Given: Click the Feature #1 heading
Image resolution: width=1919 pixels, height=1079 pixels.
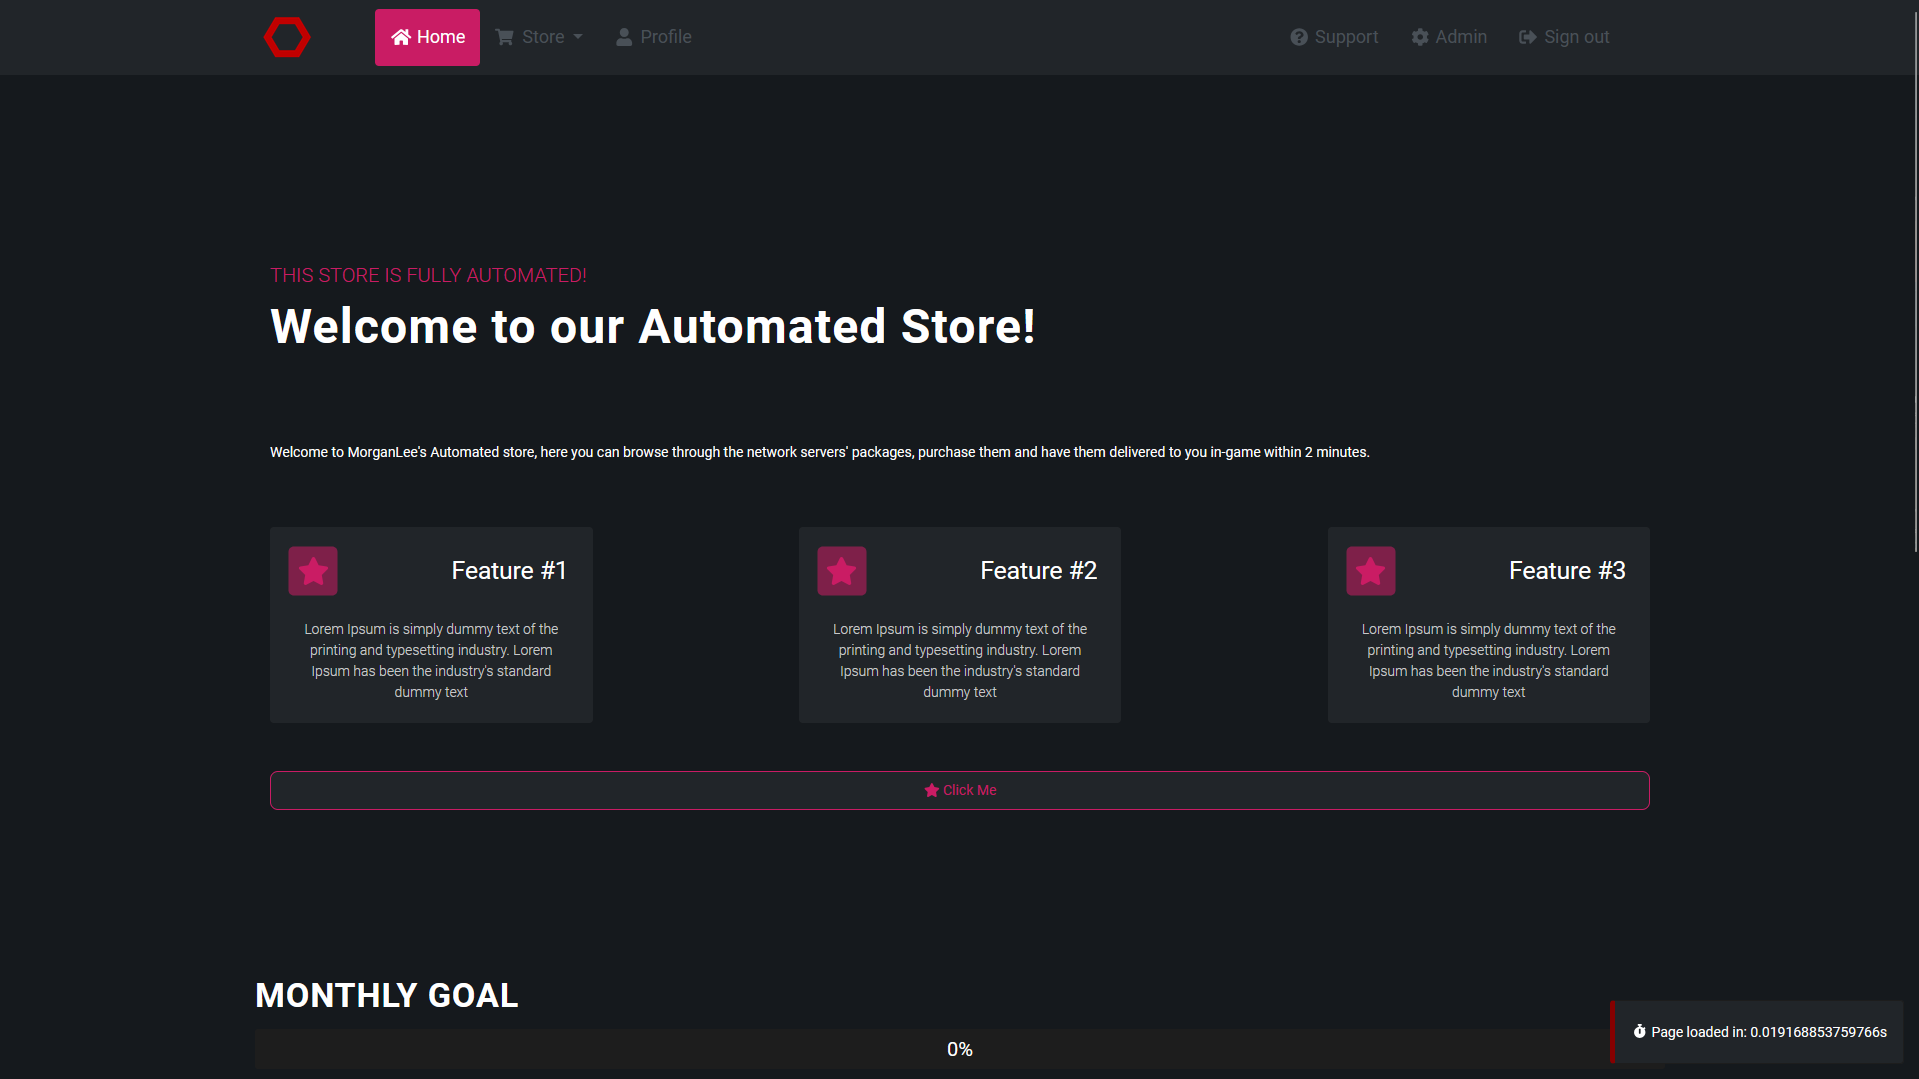Looking at the screenshot, I should click(508, 571).
